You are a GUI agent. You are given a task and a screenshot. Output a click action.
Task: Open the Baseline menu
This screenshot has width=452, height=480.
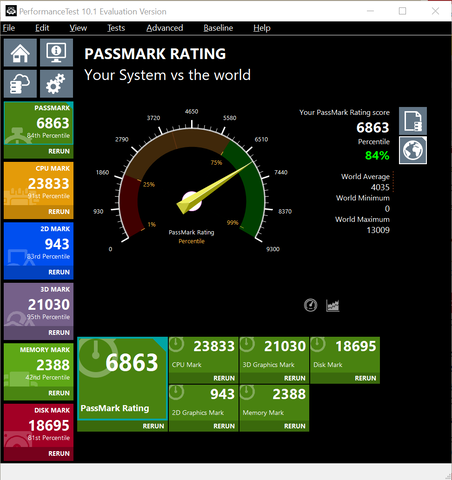pyautogui.click(x=218, y=28)
